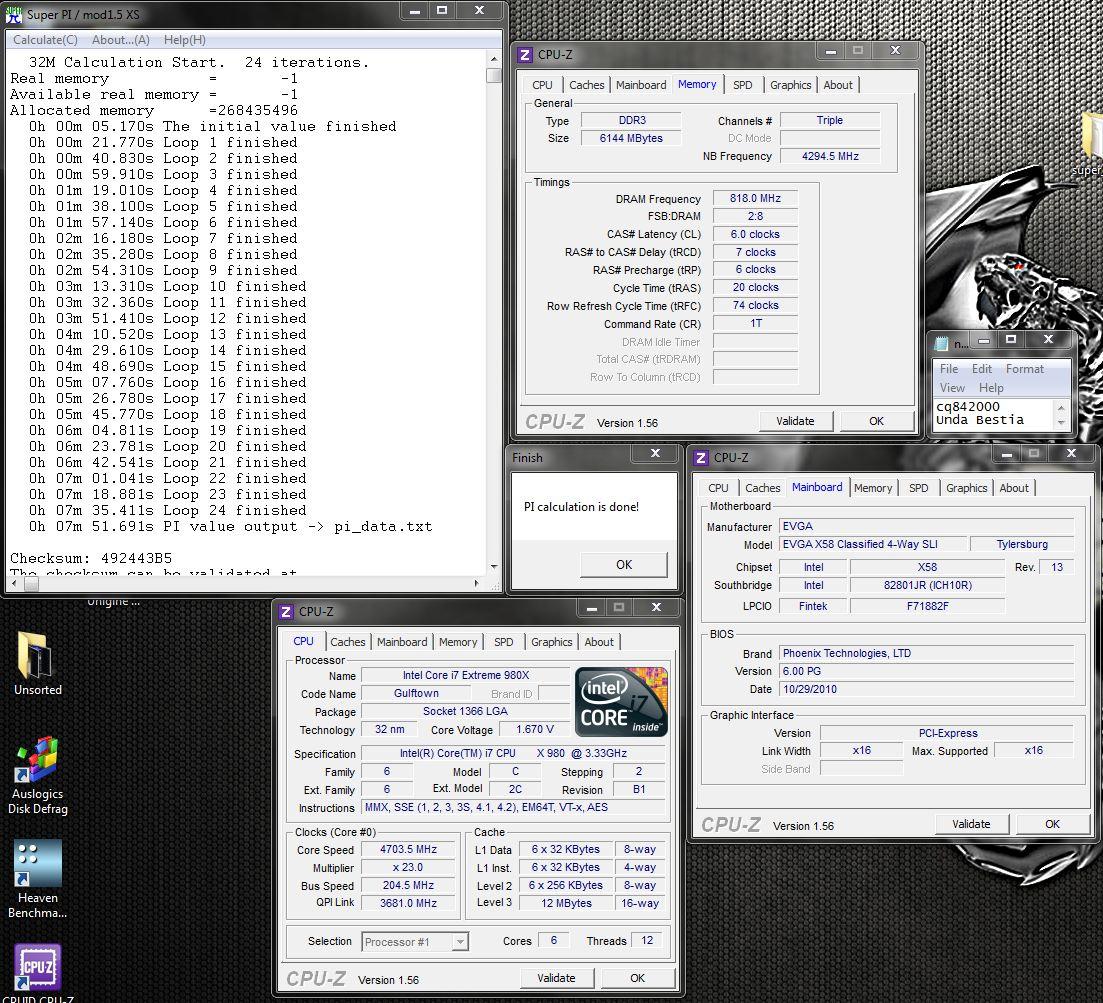Click motherboard model EVGA X58 Classified field

[x=871, y=544]
